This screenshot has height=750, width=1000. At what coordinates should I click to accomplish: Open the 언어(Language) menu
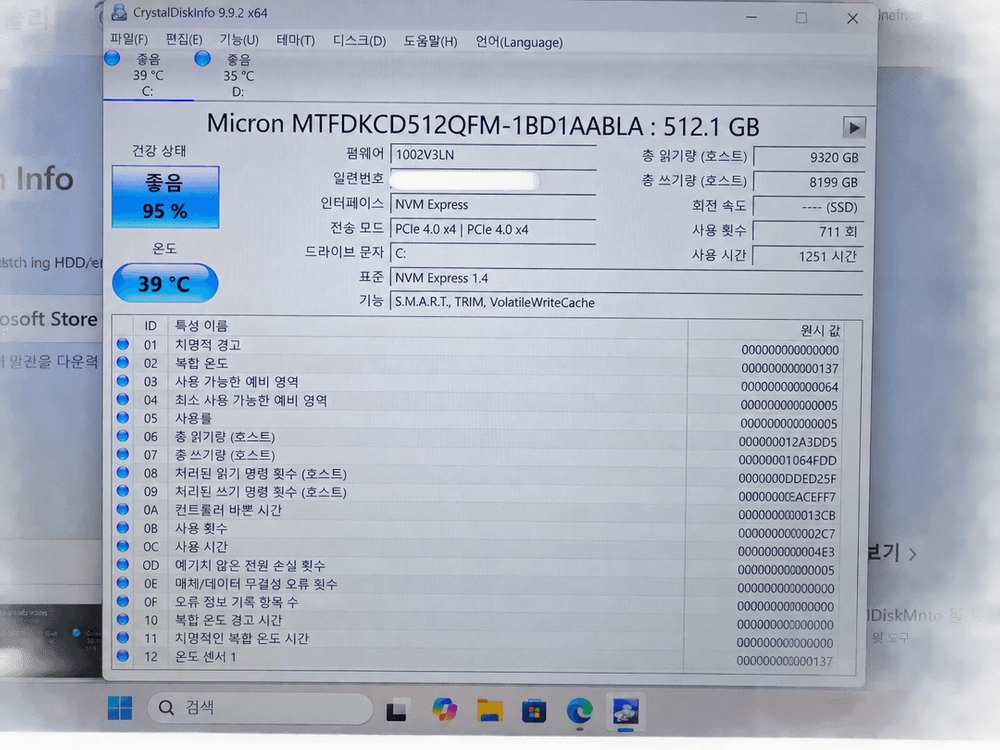[519, 42]
